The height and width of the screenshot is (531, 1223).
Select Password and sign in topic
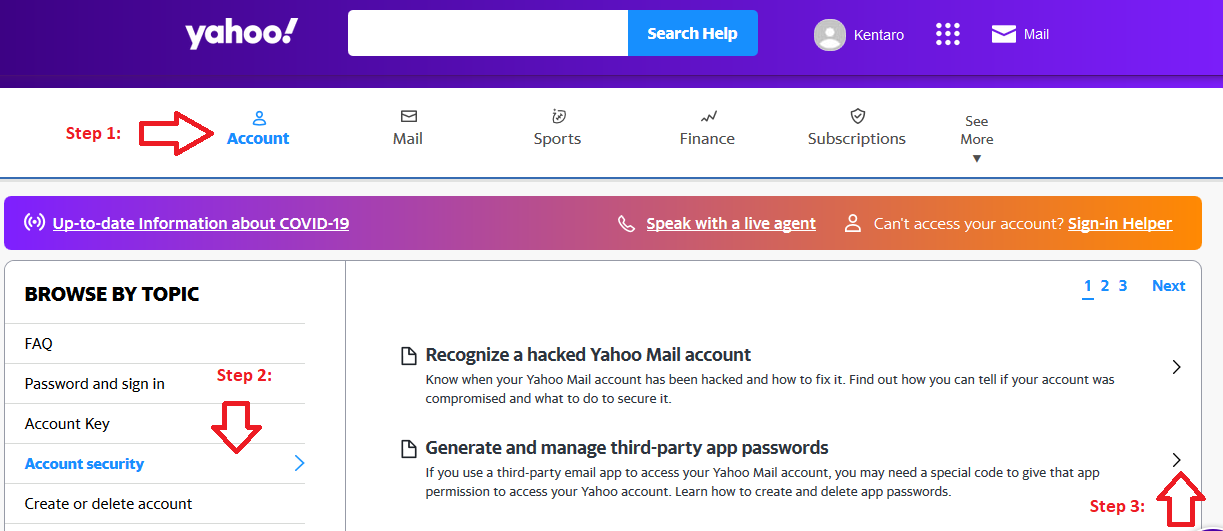[x=95, y=383]
